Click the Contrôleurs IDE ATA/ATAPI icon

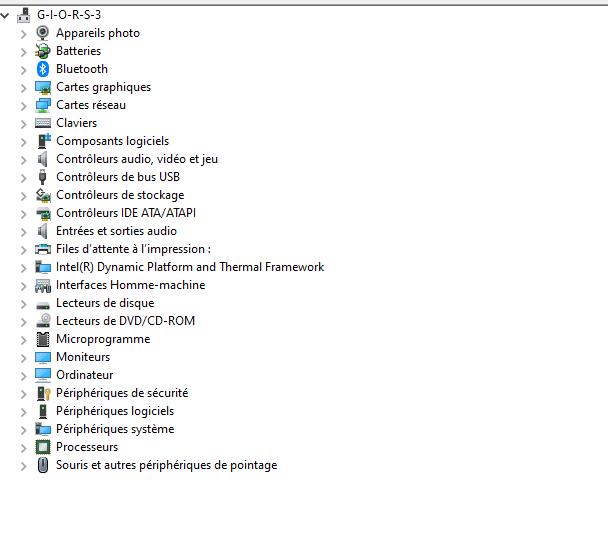43,213
